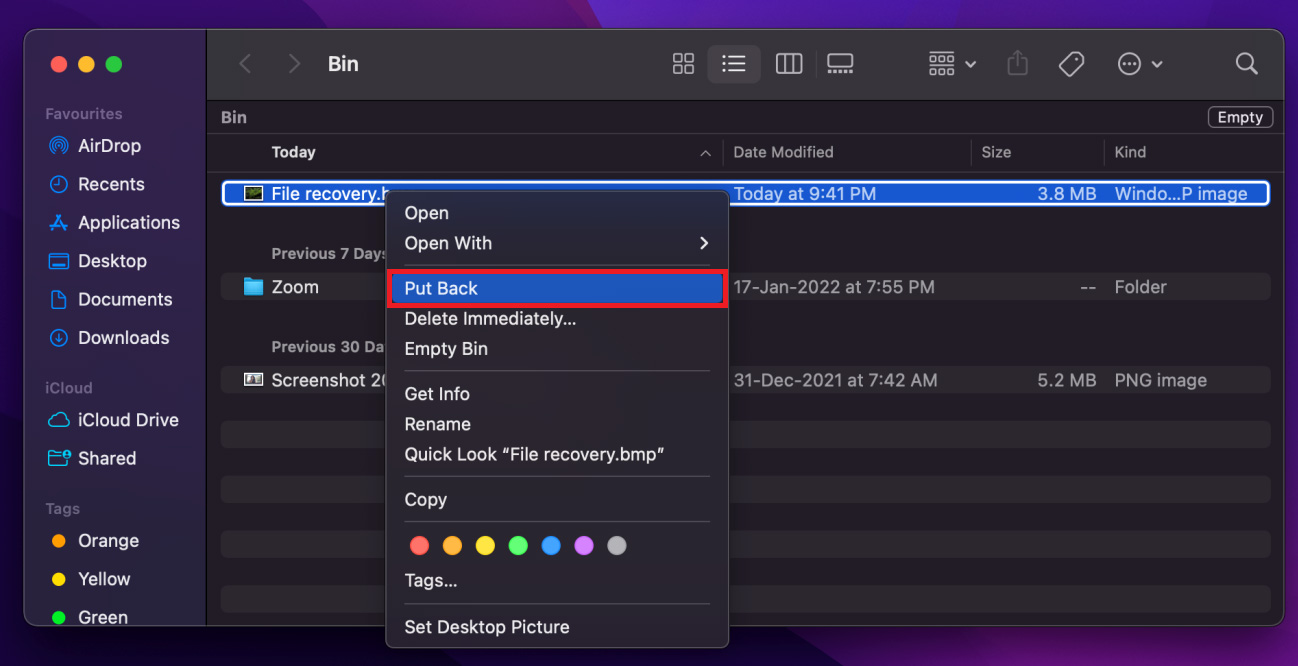Start a search with the magnifier icon
This screenshot has height=666, width=1298.
(1246, 63)
